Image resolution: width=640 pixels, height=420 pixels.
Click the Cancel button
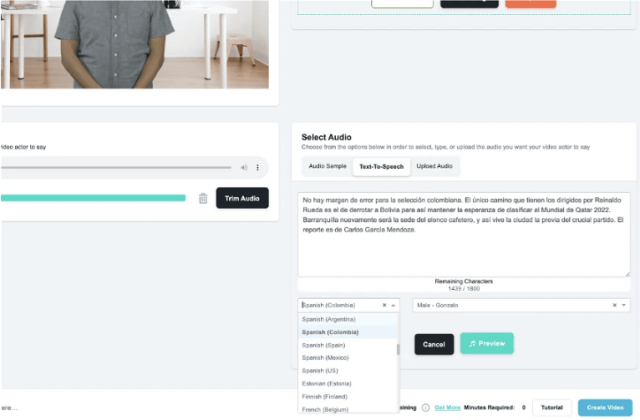click(x=434, y=344)
